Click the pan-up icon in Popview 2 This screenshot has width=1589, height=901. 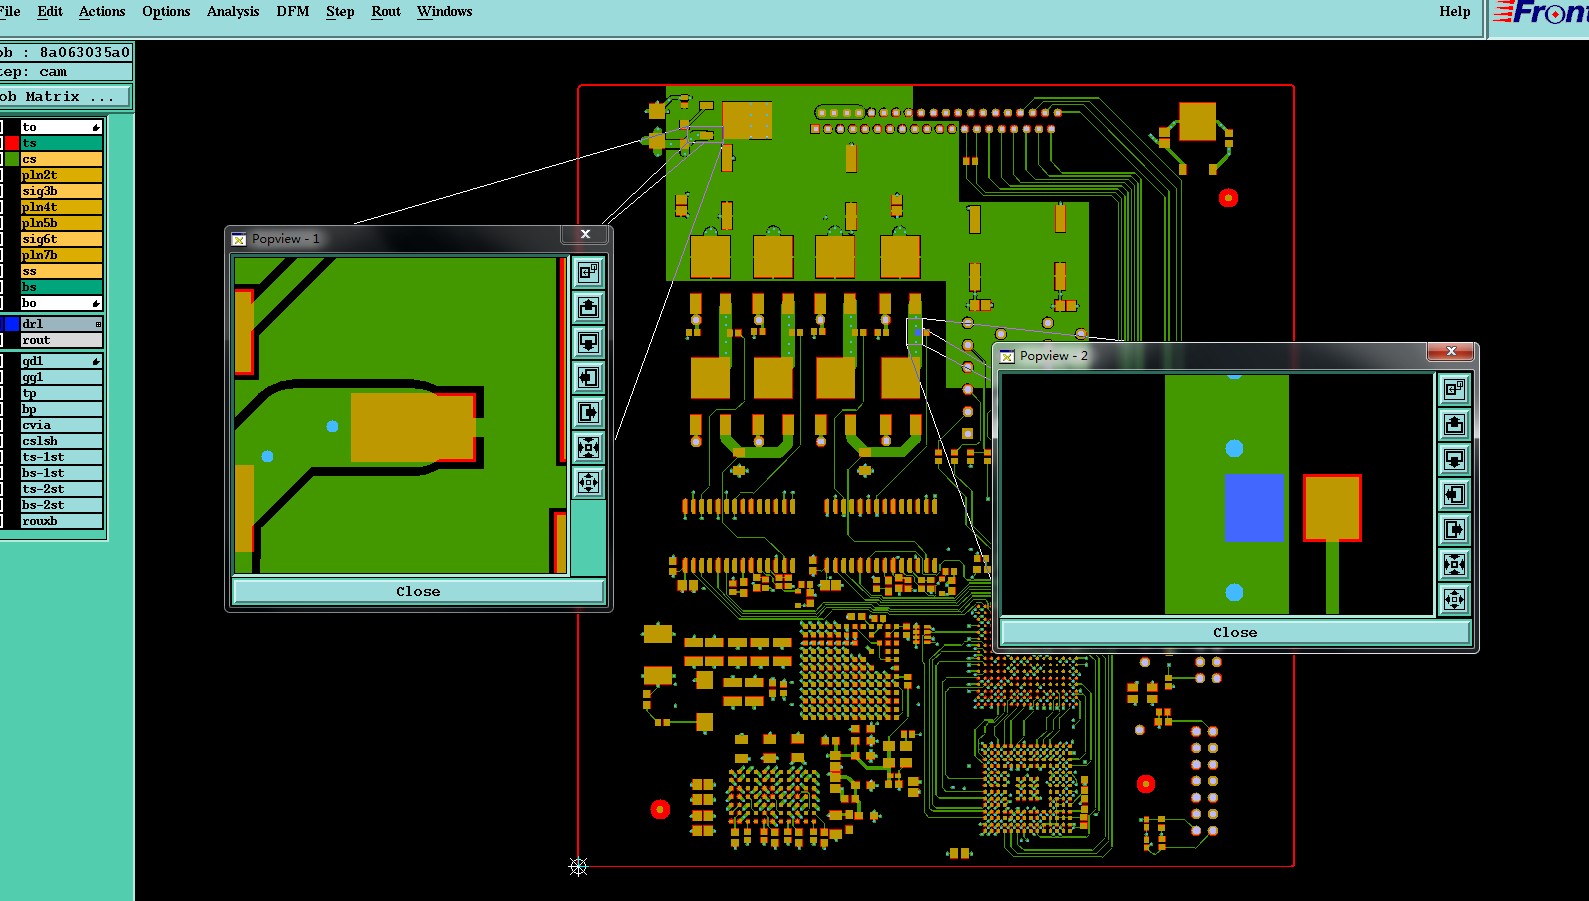coord(1454,424)
